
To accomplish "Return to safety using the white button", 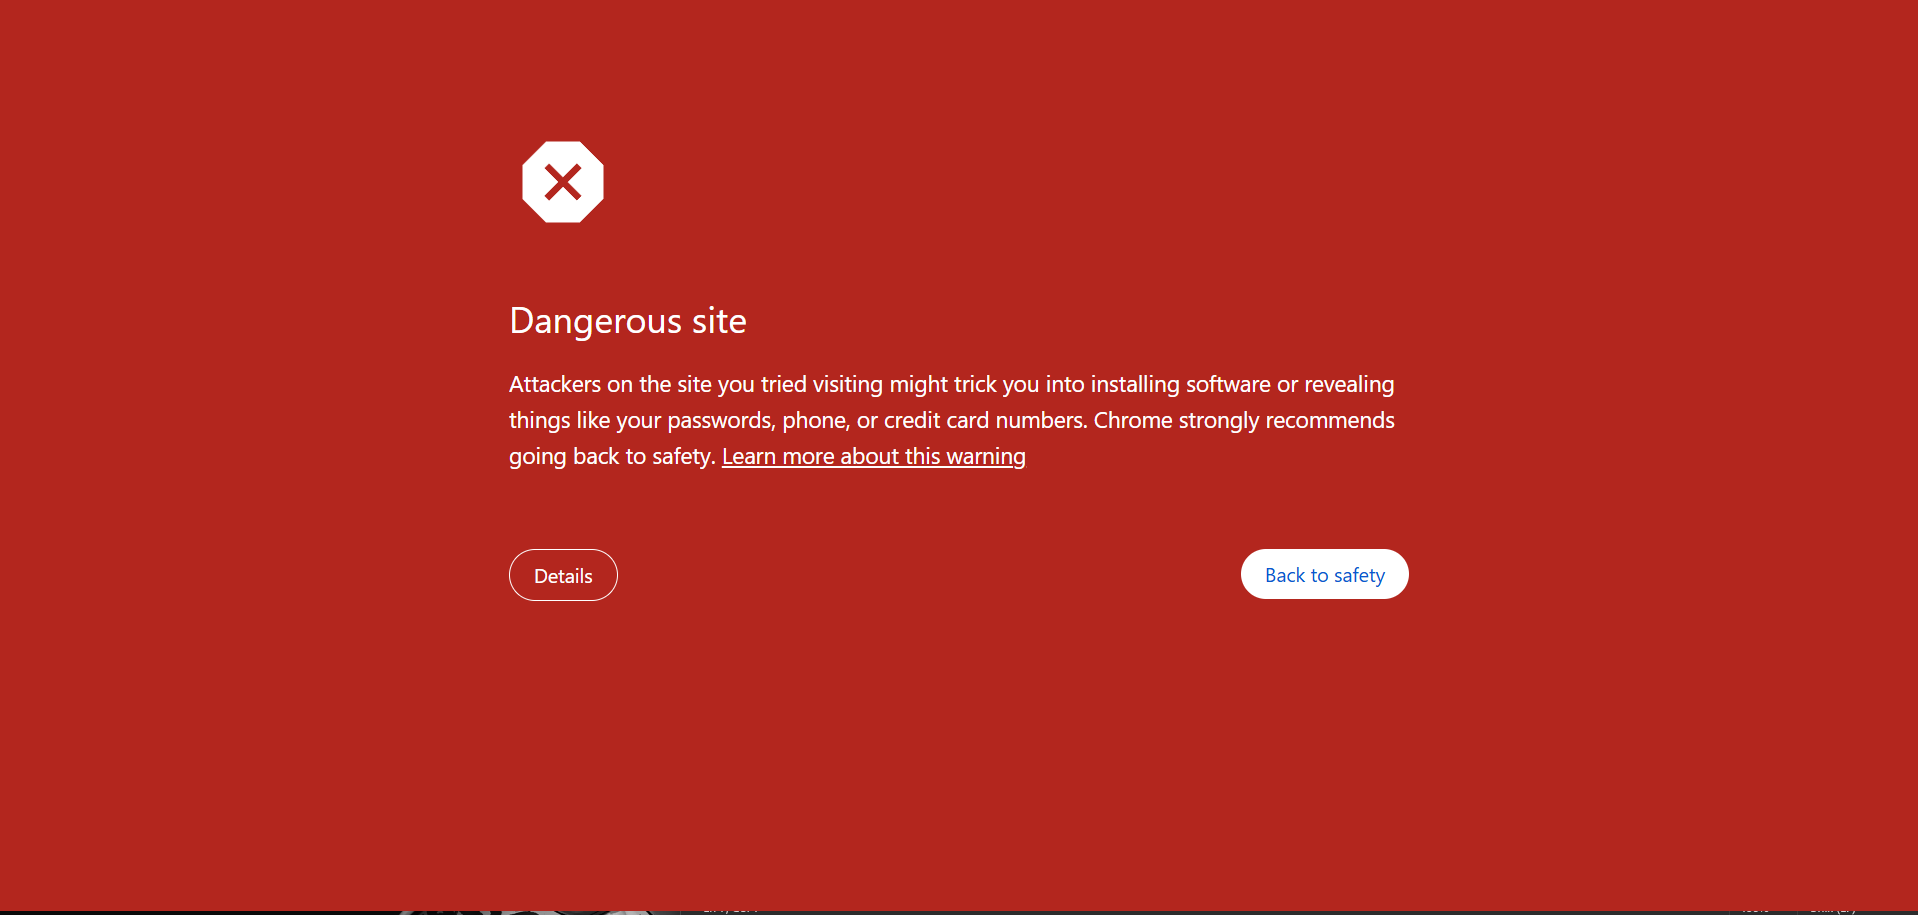I will tap(1324, 574).
